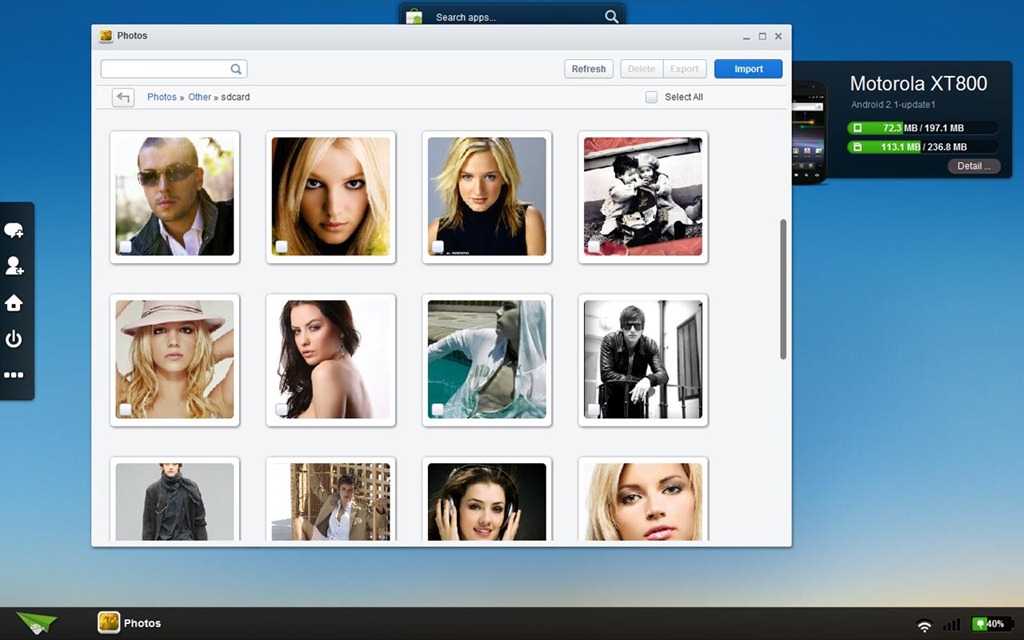Image resolution: width=1024 pixels, height=640 pixels.
Task: Expand device info with the Detail button
Action: click(973, 166)
